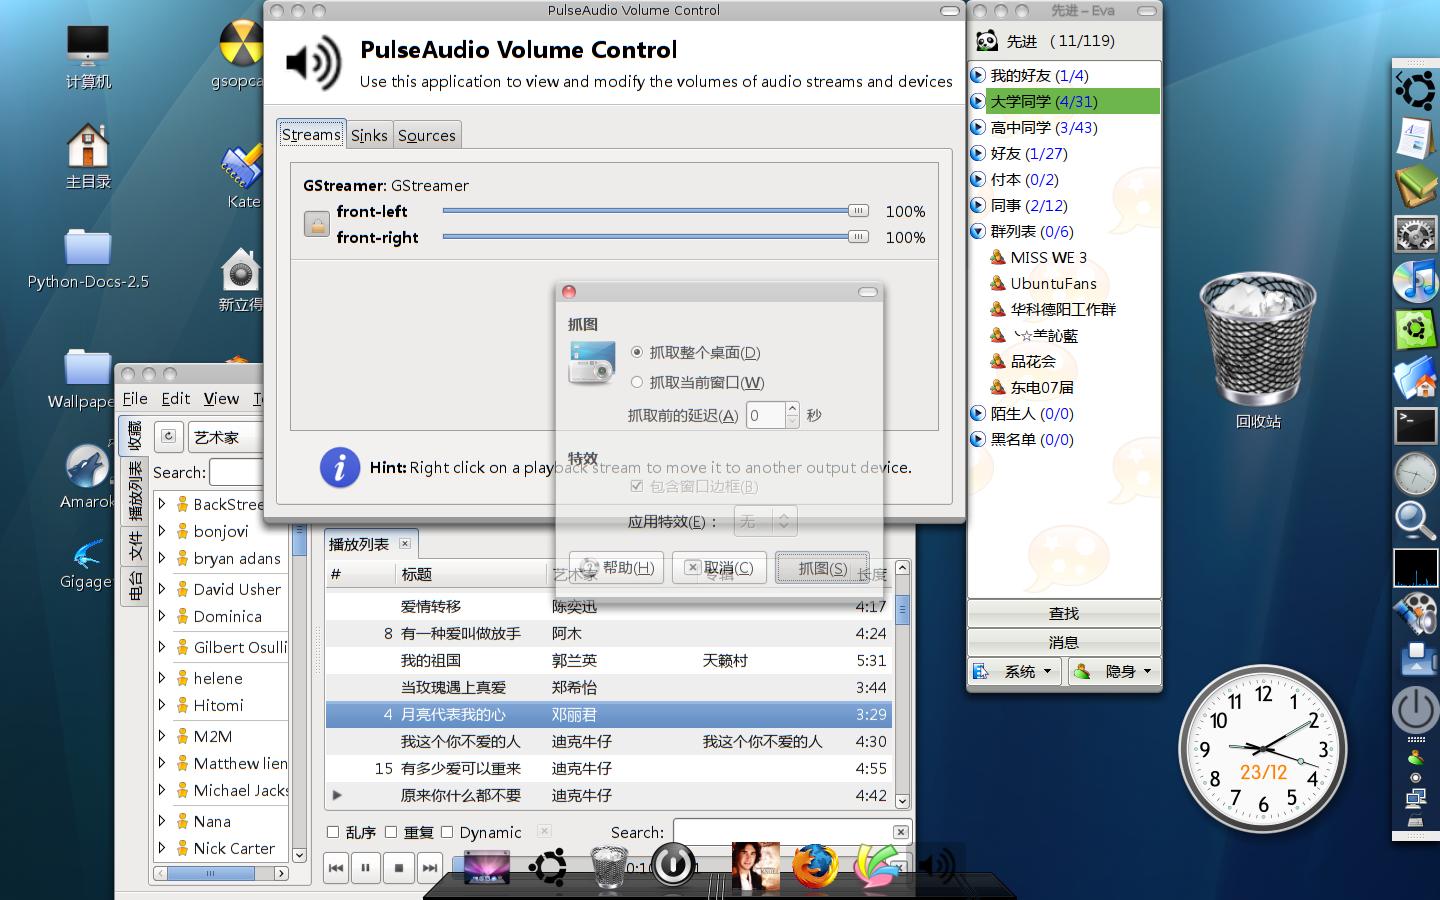Select the Streams tab
This screenshot has height=900, width=1440.
(311, 134)
